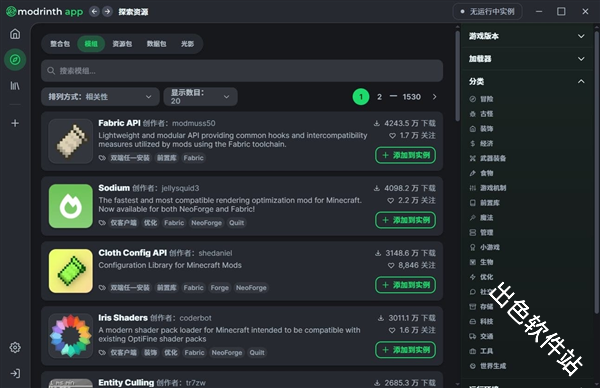Image resolution: width=600 pixels, height=388 pixels.
Task: Click the next page arrow in pagination
Action: pos(434,96)
